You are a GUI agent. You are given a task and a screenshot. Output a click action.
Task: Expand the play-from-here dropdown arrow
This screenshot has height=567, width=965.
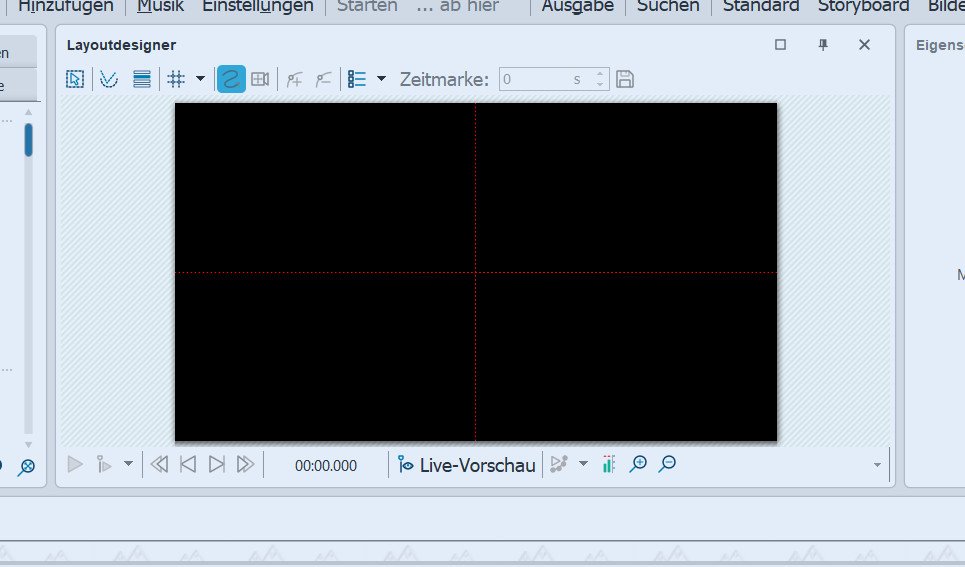click(x=127, y=464)
